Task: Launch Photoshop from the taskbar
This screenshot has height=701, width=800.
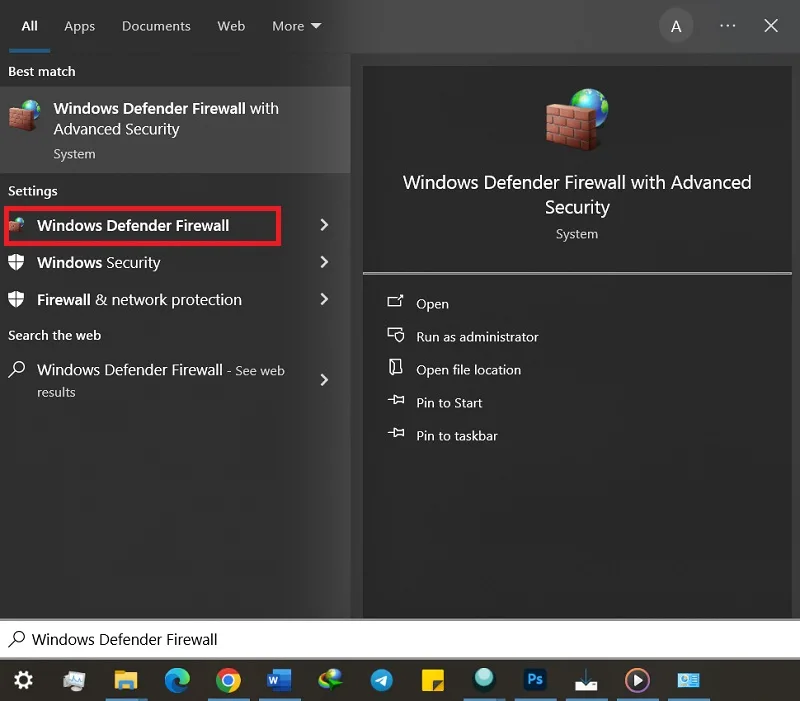Action: tap(535, 680)
